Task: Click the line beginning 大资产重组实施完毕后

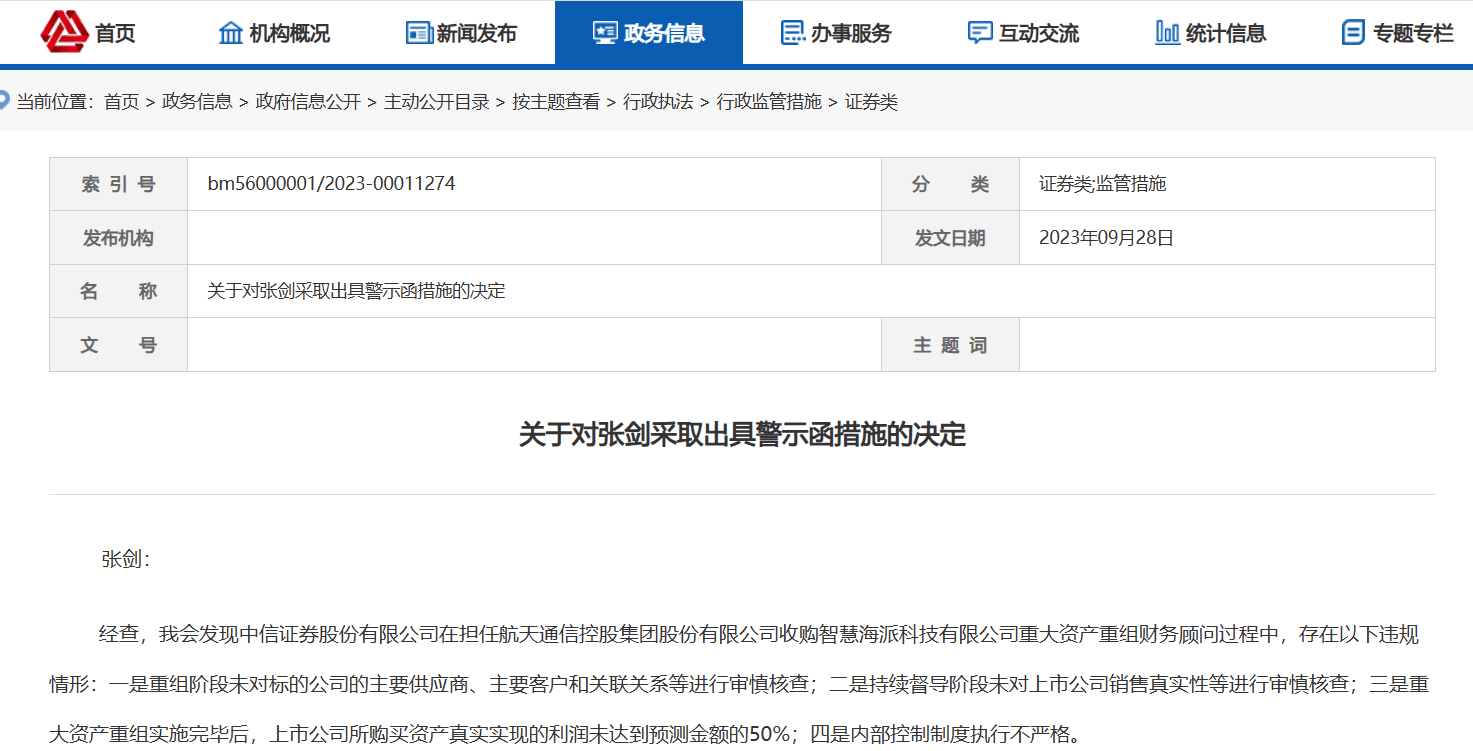Action: point(565,736)
